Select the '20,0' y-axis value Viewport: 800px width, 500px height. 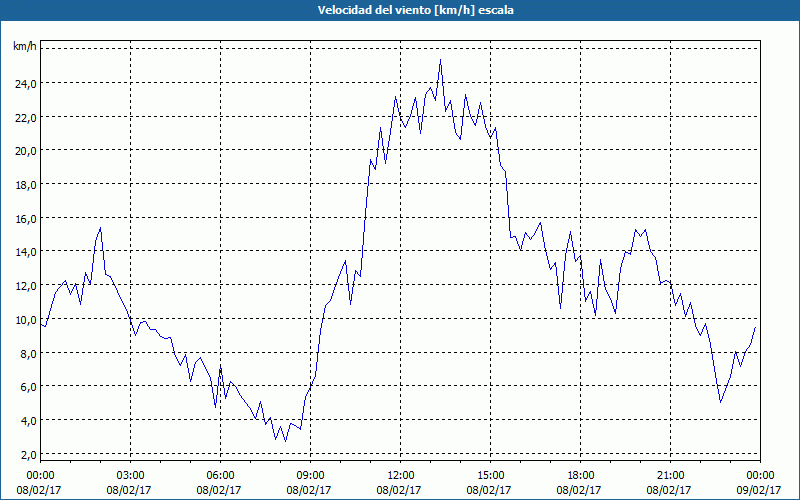point(26,152)
